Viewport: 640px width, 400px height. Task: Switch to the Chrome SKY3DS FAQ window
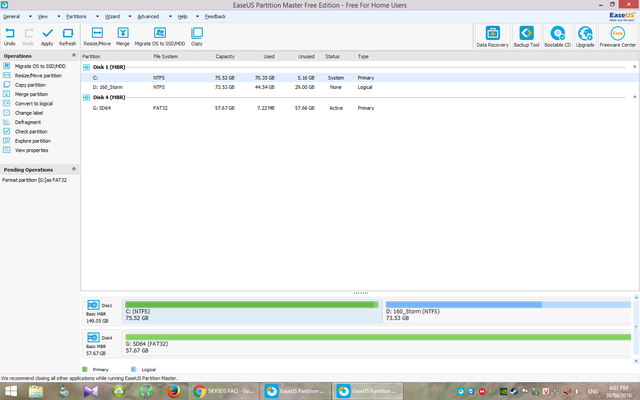(x=224, y=391)
